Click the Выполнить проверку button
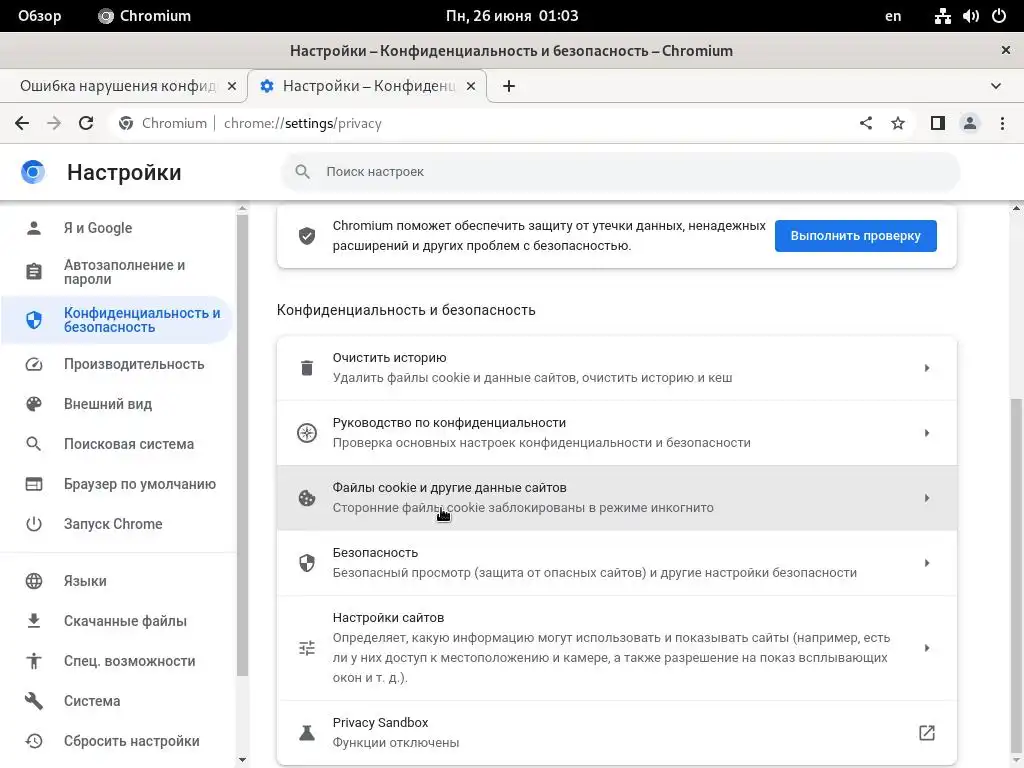 click(x=855, y=236)
